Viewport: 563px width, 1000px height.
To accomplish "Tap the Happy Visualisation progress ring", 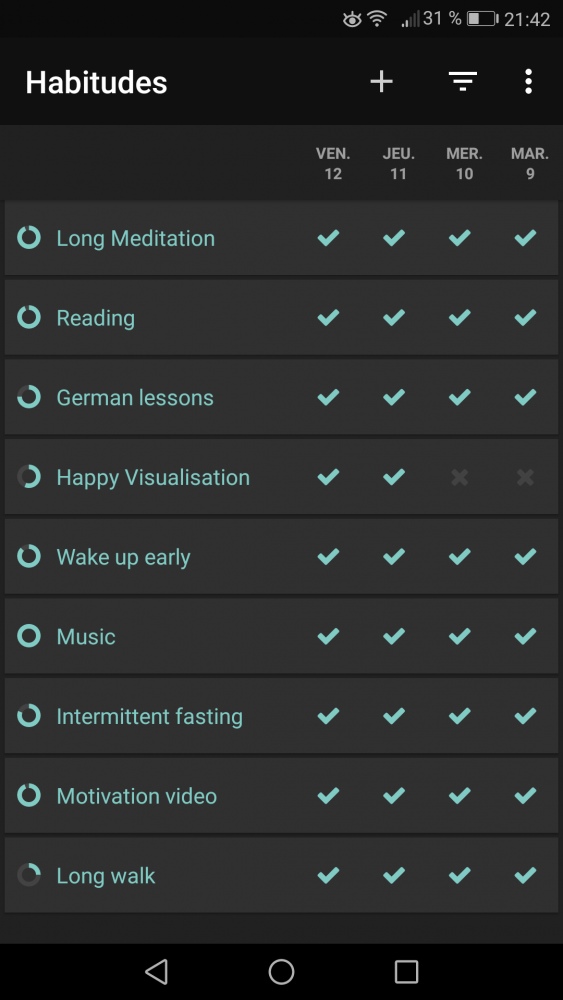I will point(29,476).
